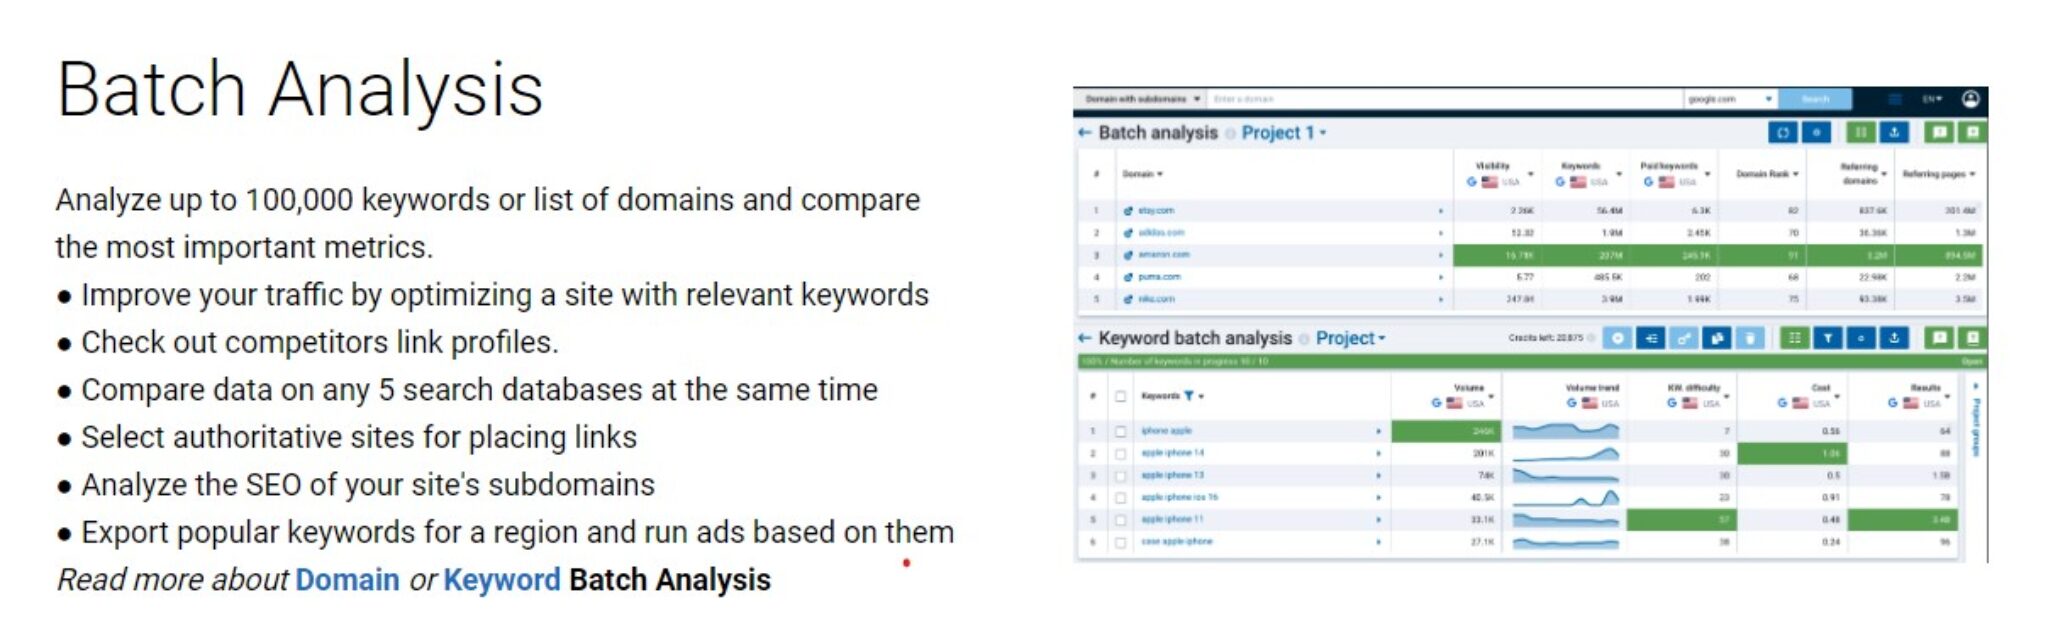
Task: Click the green keywords progress bar
Action: pyautogui.click(x=1532, y=361)
